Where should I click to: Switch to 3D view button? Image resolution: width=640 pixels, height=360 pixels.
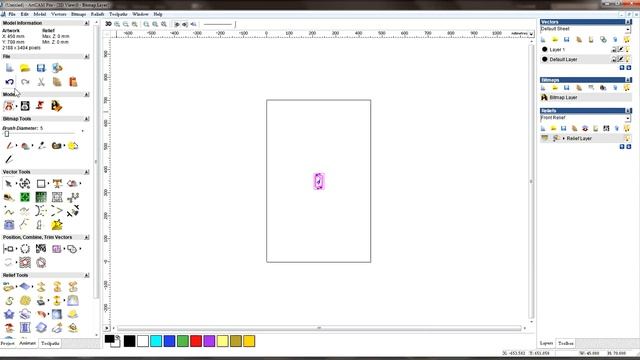108,24
